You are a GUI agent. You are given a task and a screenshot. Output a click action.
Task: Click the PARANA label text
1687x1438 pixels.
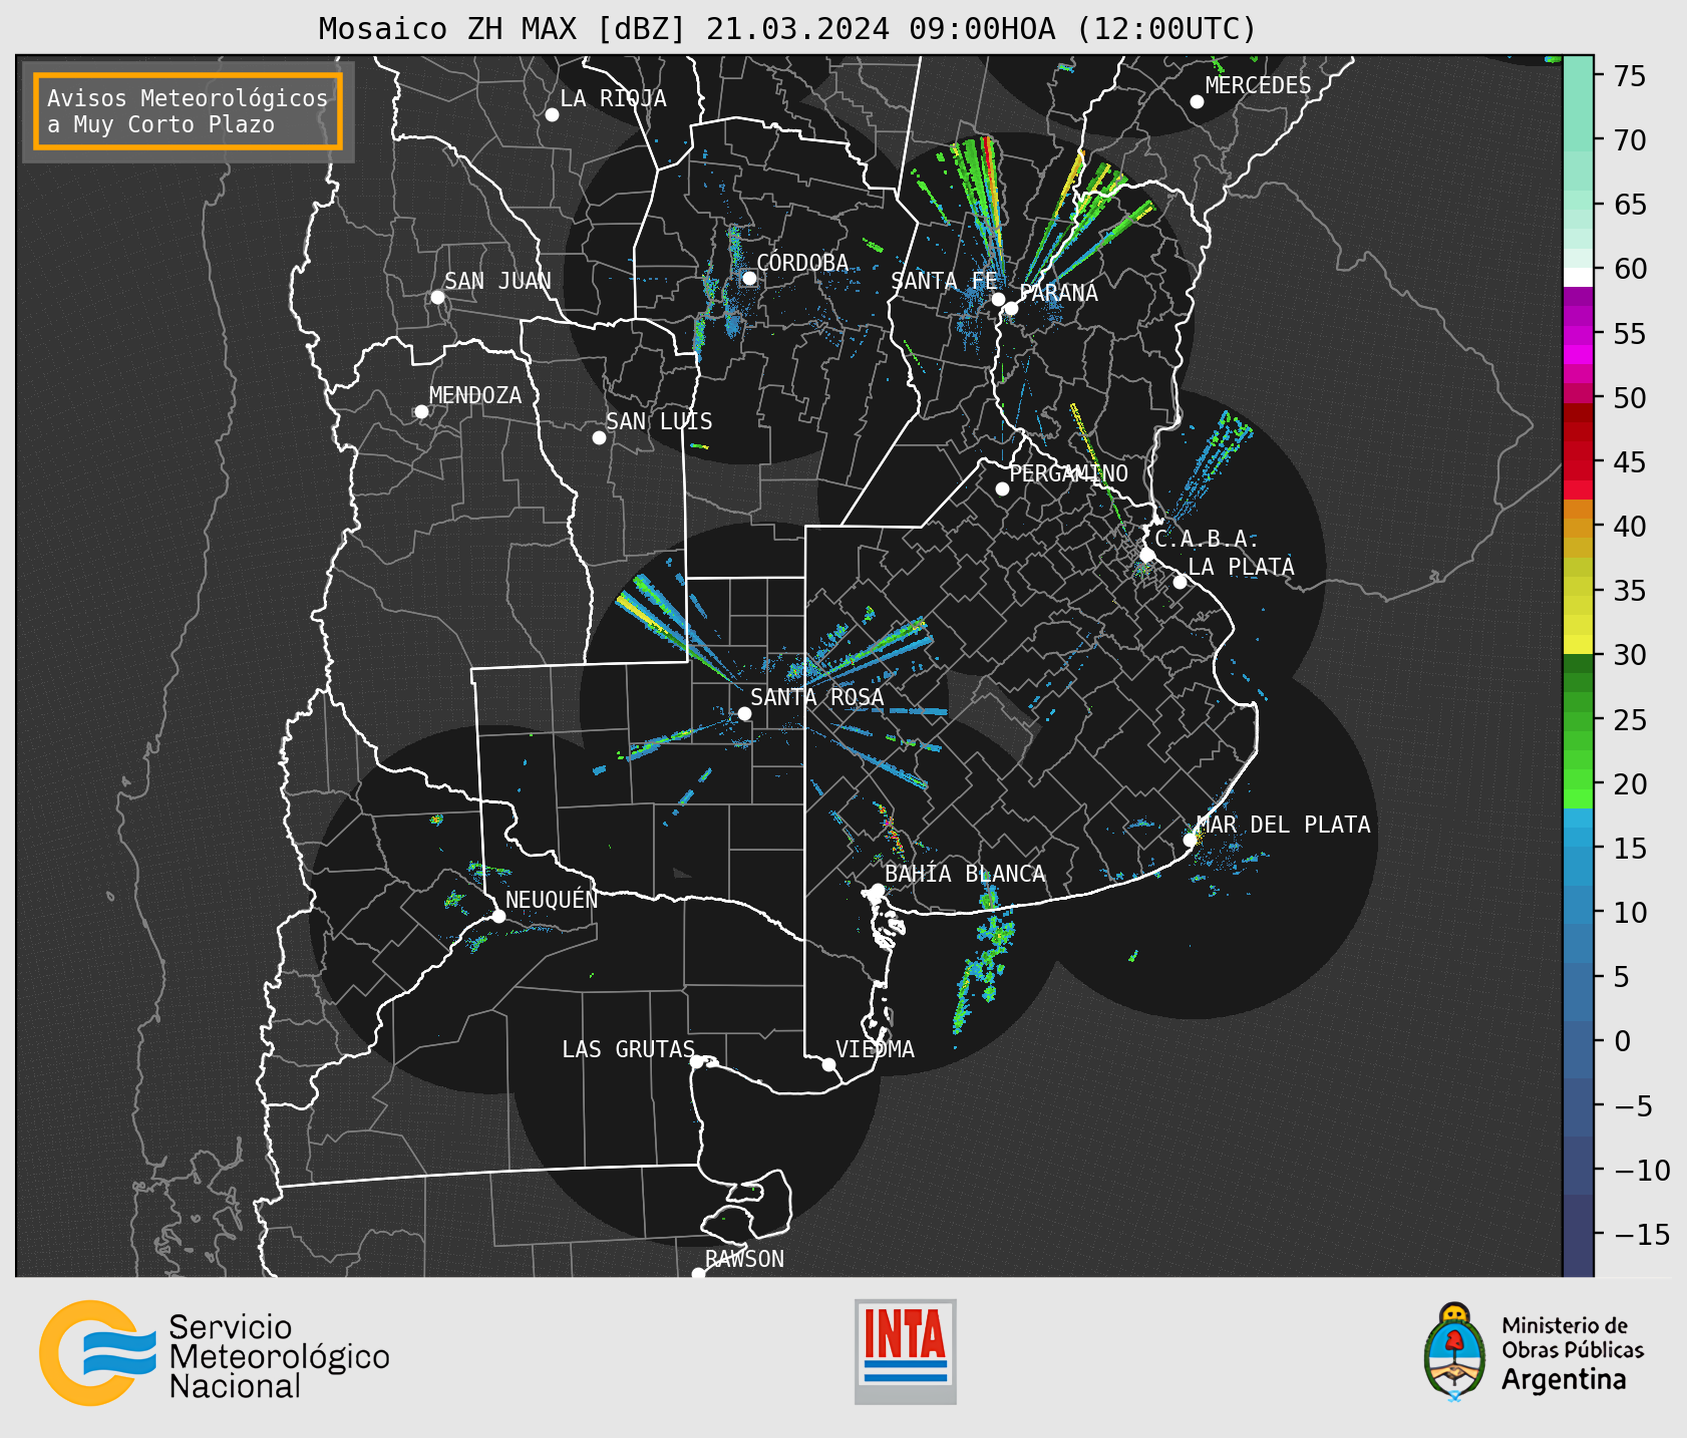[x=1059, y=293]
